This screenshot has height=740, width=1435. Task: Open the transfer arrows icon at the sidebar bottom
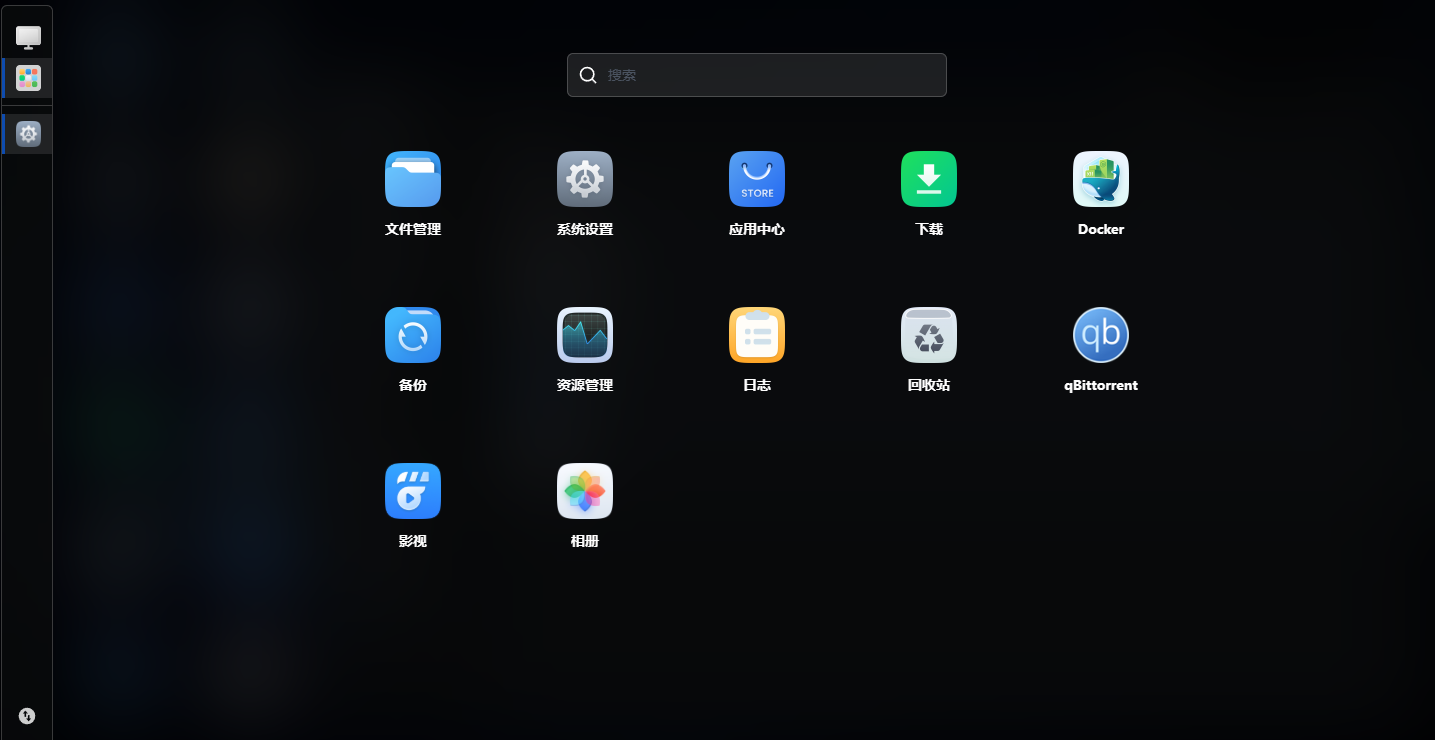coord(27,715)
